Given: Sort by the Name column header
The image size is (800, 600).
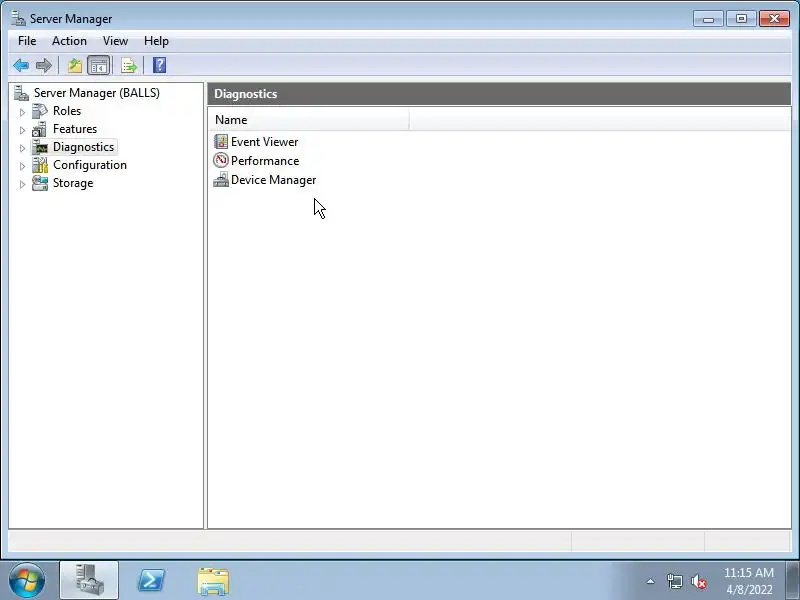Looking at the screenshot, I should click(308, 120).
